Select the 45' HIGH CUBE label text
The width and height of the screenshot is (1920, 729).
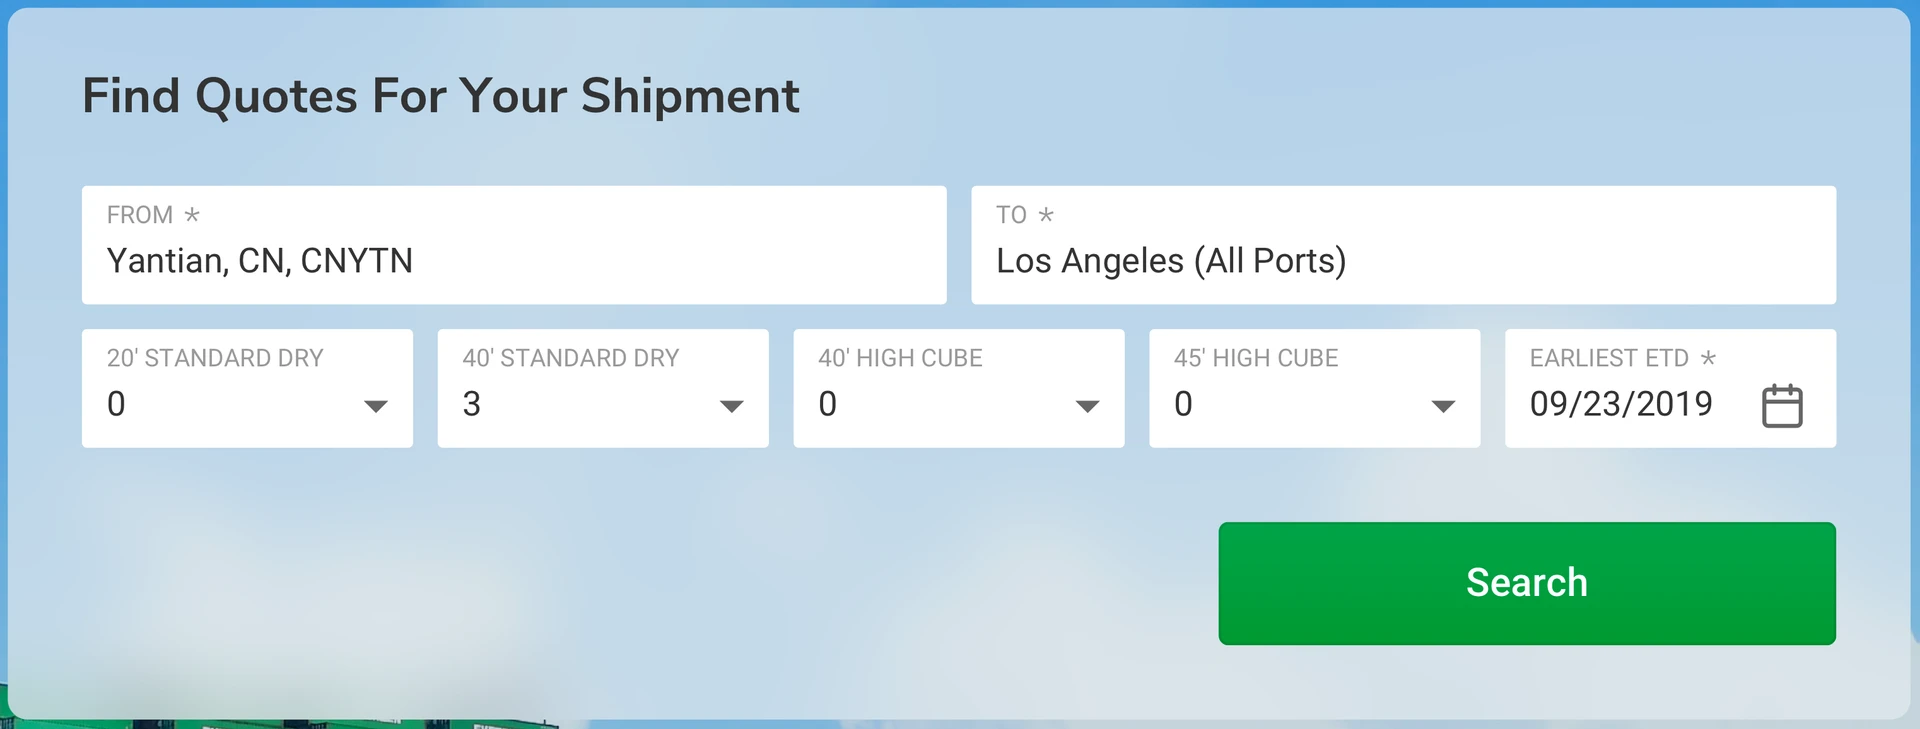[x=1255, y=358]
